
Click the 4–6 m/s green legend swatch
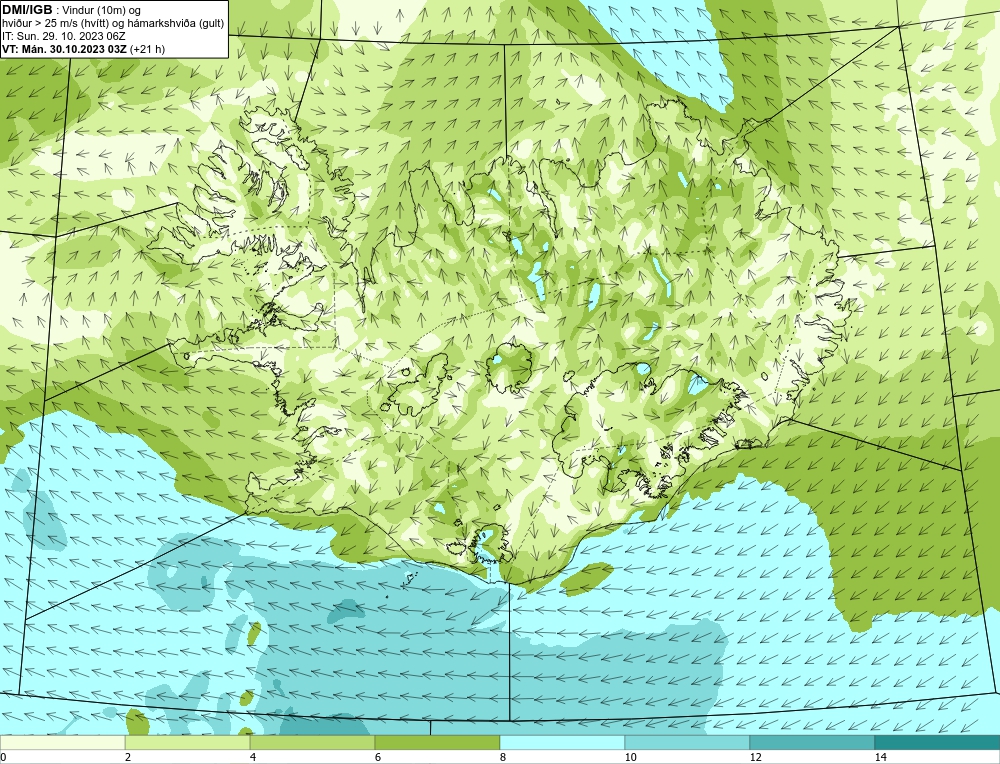click(312, 742)
